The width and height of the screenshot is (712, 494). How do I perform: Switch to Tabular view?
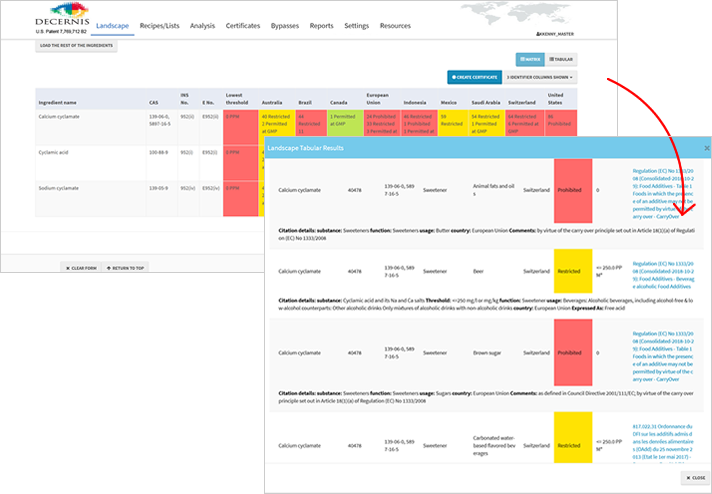[561, 59]
